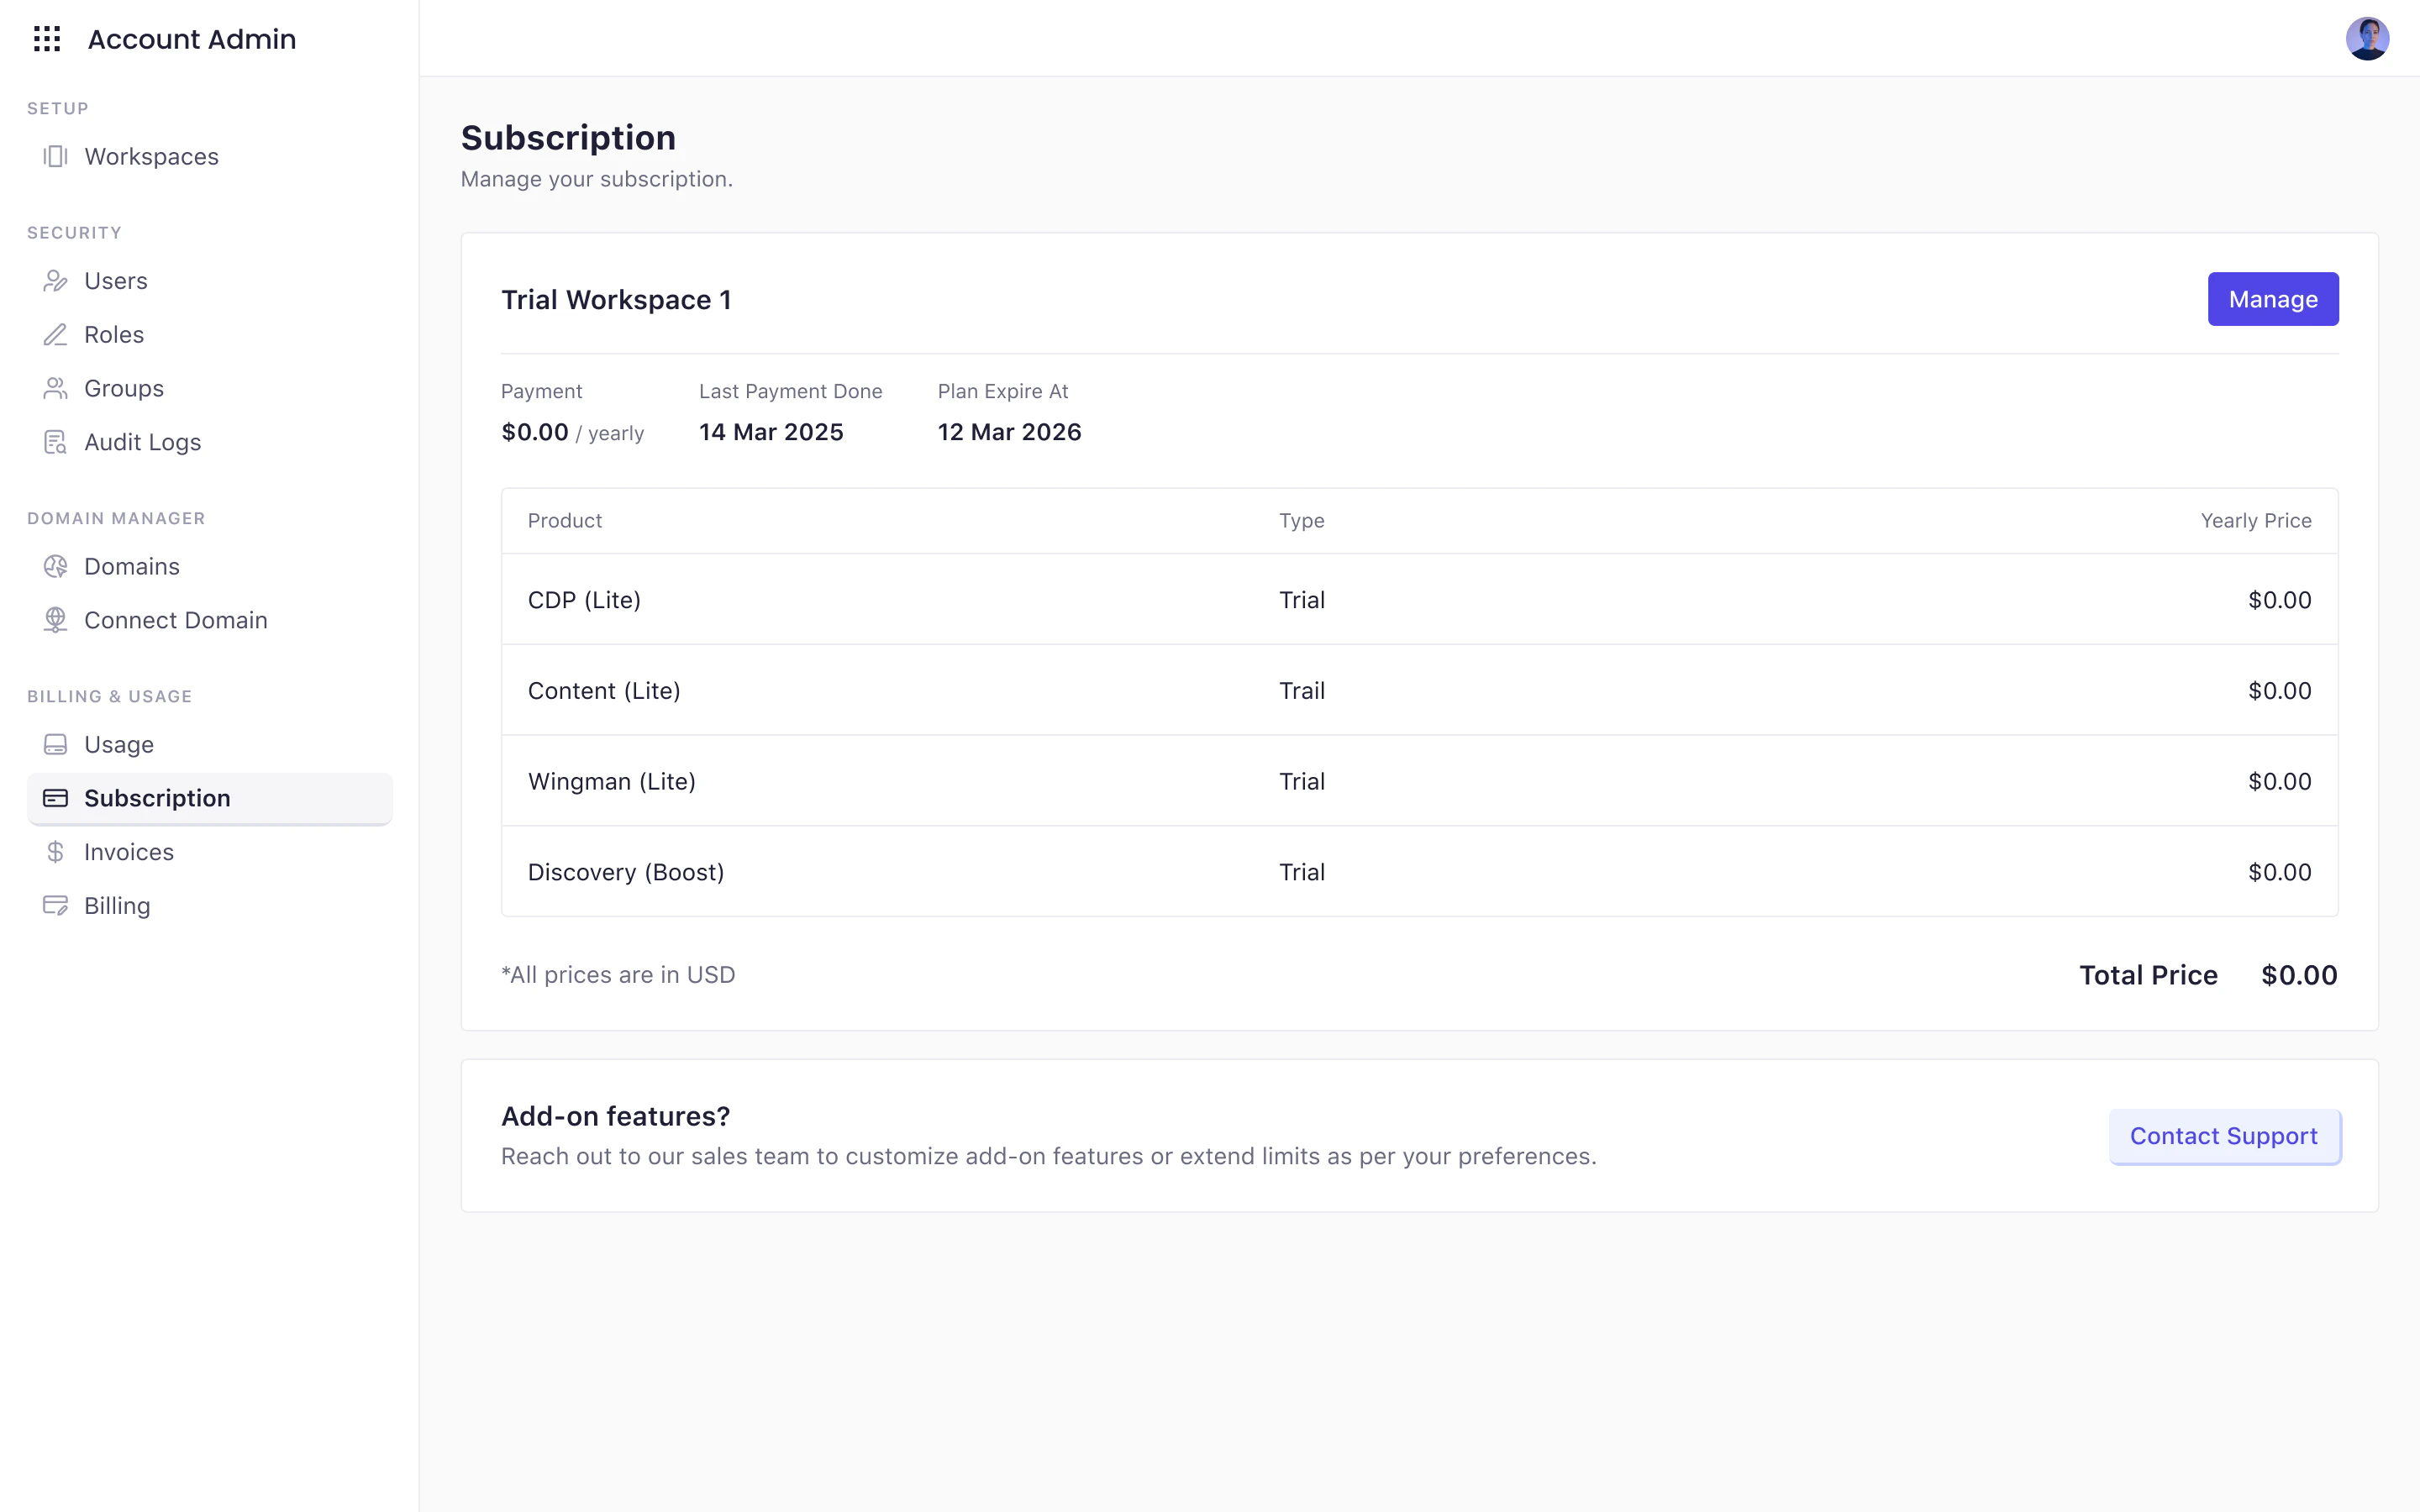Click the Connect Domain icon

coord(55,620)
